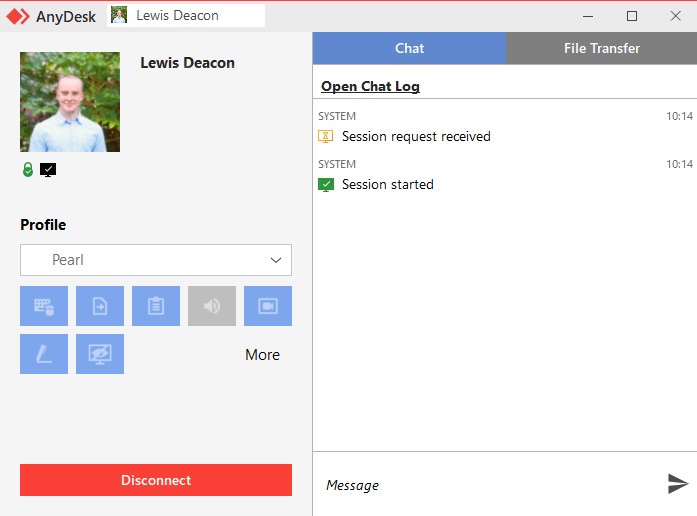697x516 pixels.
Task: Open Chat Log link
Action: pyautogui.click(x=370, y=87)
